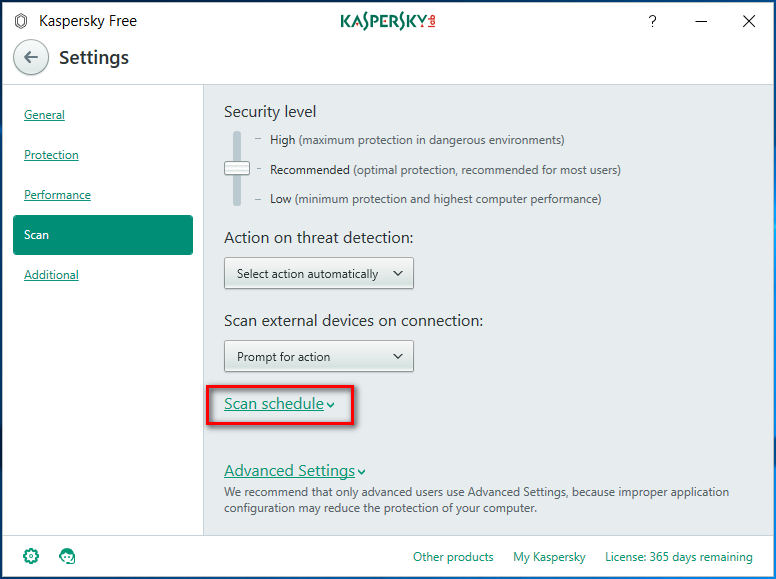Viewport: 776px width, 579px height.
Task: Open the 'Select action automatically' dropdown
Action: pos(318,273)
